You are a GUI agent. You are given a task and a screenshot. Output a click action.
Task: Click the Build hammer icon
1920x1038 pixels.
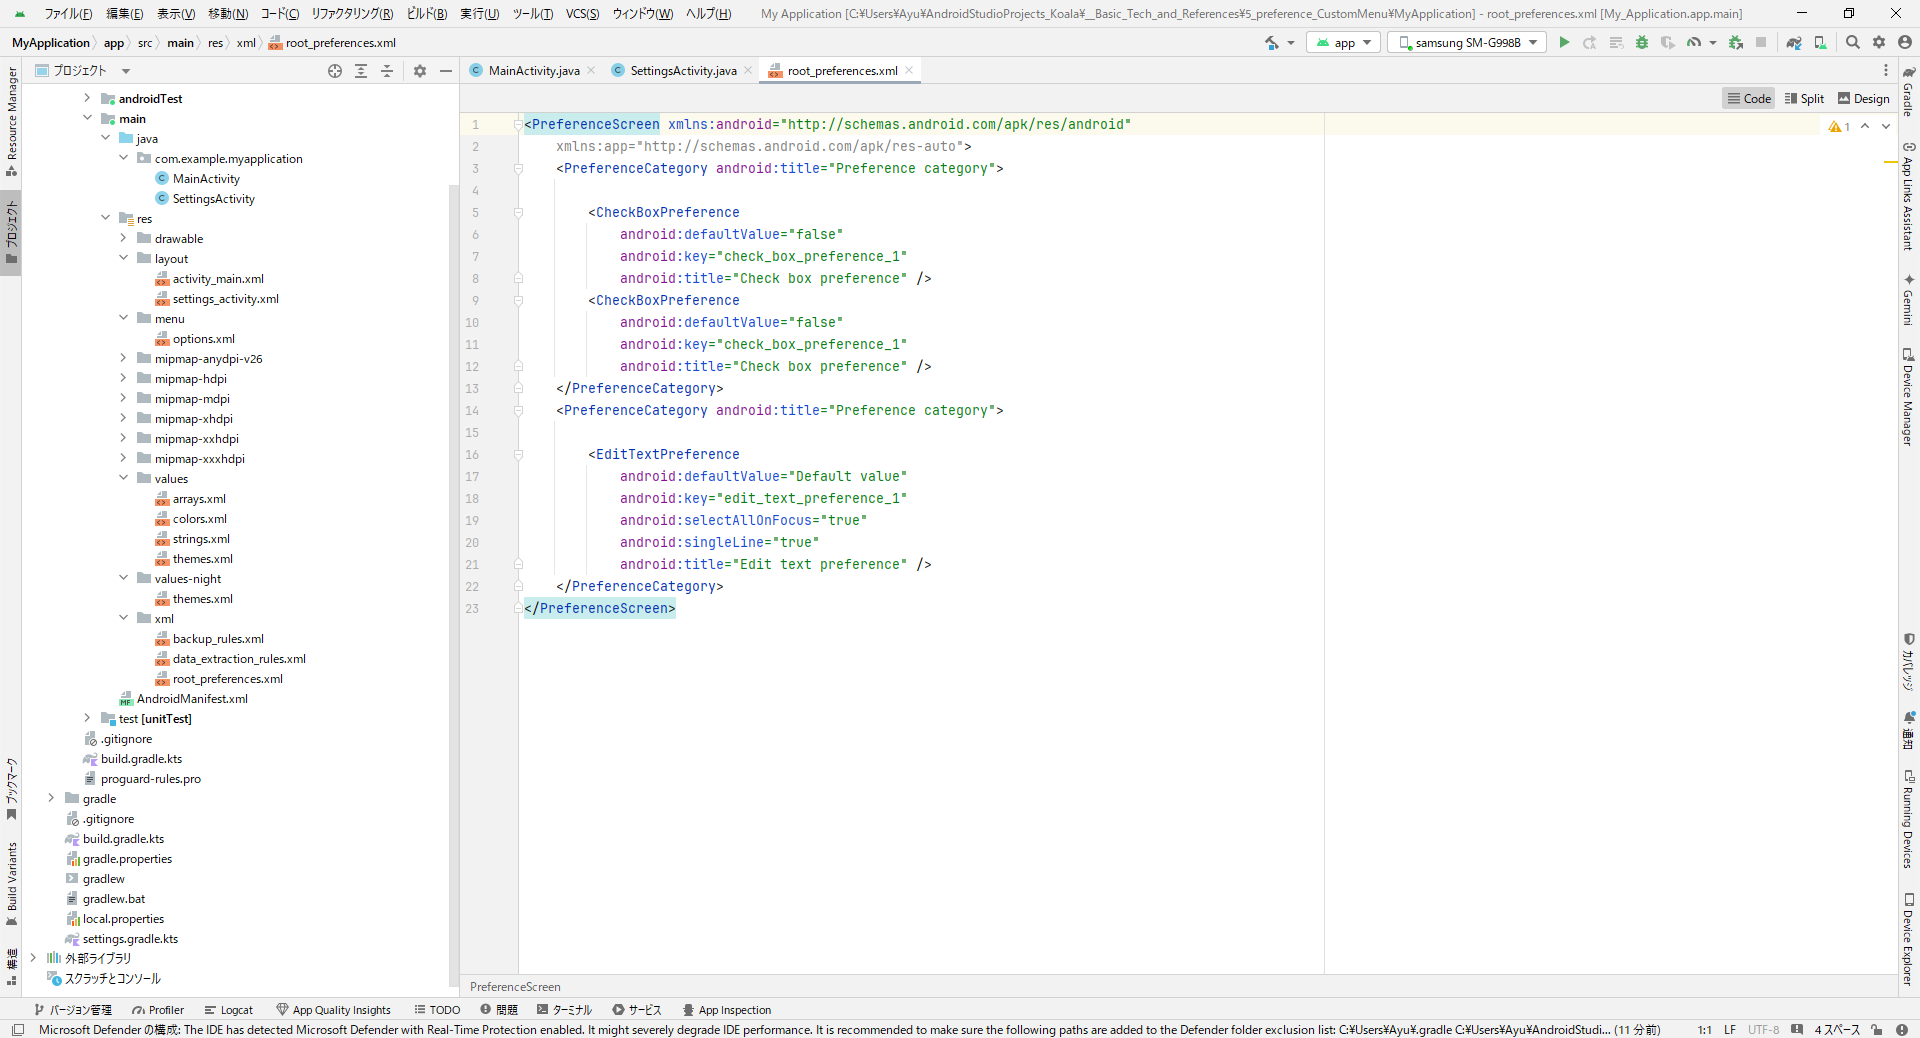point(1272,42)
